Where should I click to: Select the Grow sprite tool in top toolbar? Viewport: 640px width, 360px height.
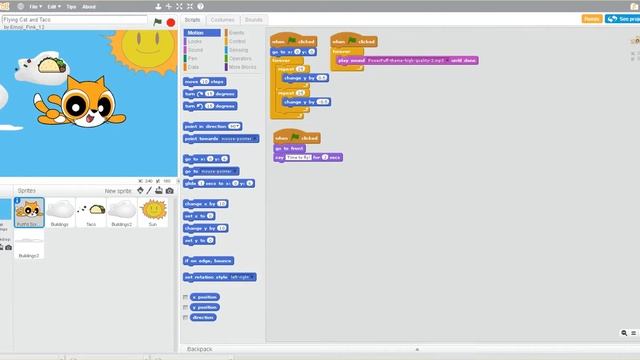tap(179, 7)
